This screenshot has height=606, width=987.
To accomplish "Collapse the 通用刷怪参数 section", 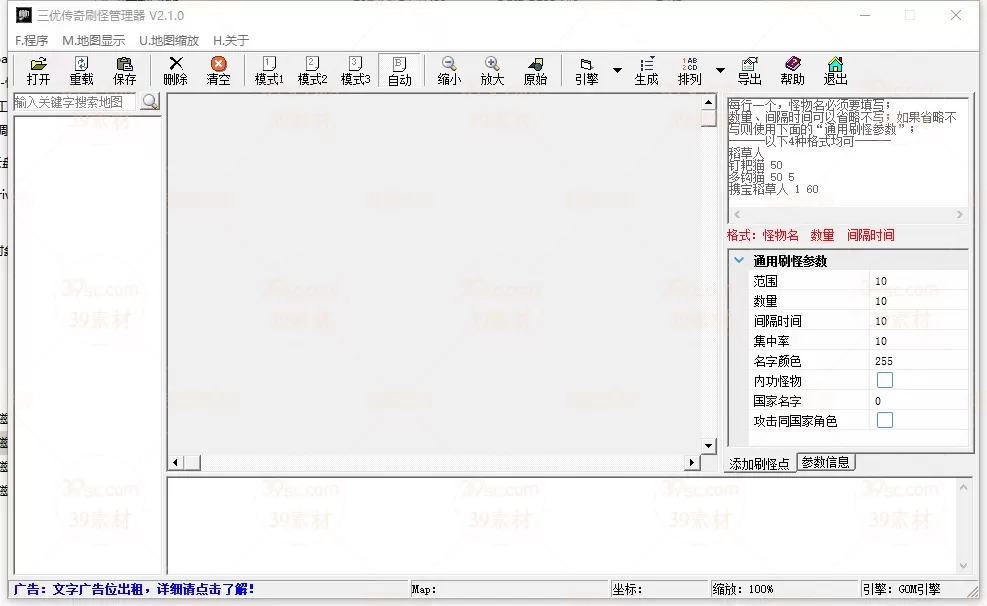I will click(739, 261).
